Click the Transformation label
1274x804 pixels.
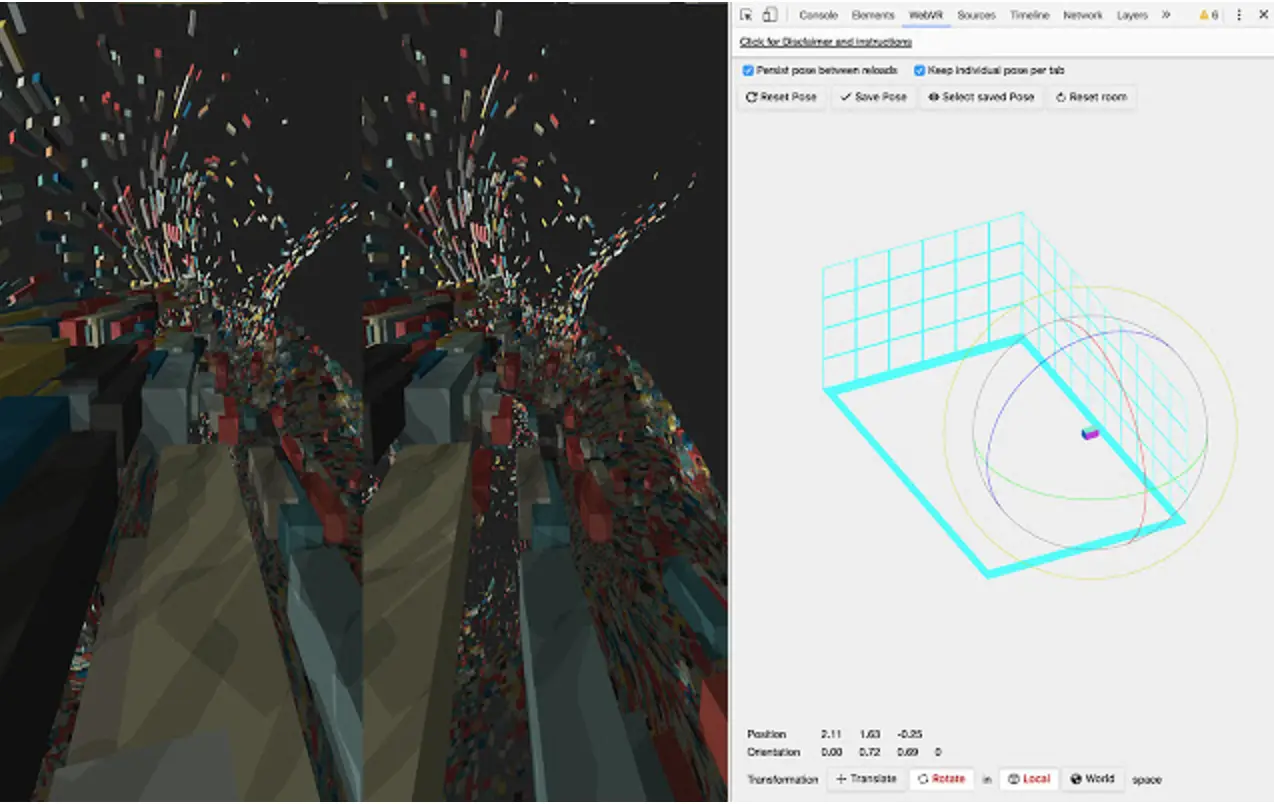point(782,779)
